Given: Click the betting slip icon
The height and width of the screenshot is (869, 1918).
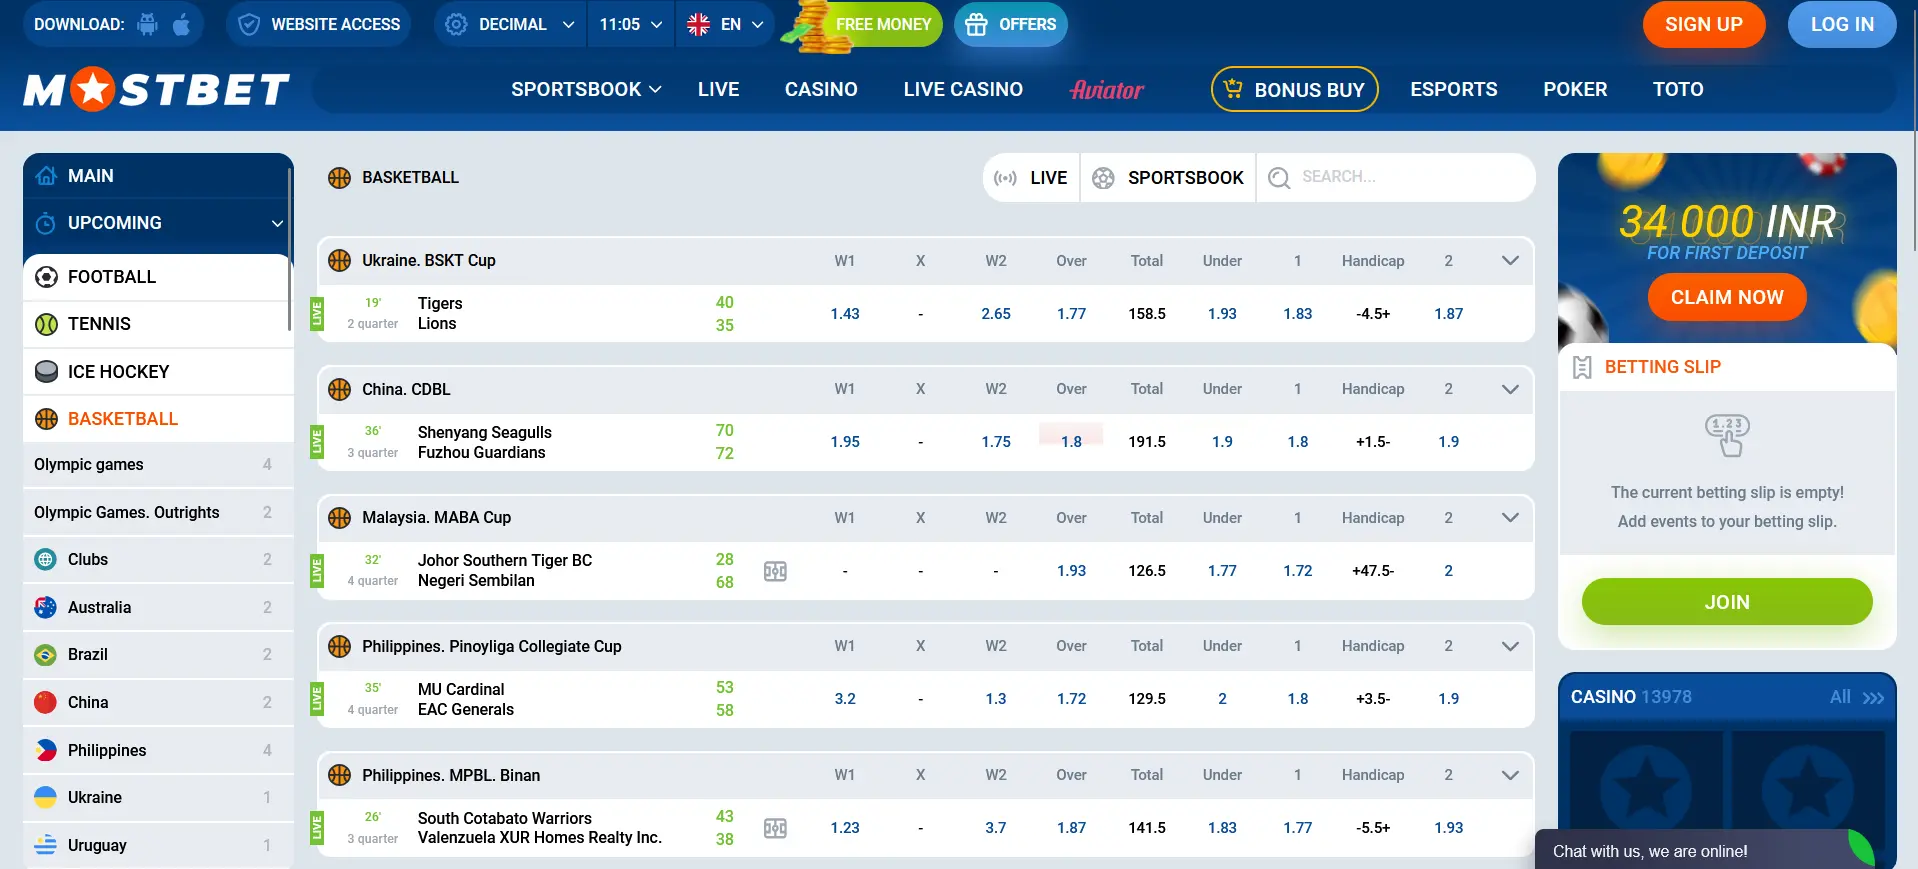Looking at the screenshot, I should pos(1582,367).
